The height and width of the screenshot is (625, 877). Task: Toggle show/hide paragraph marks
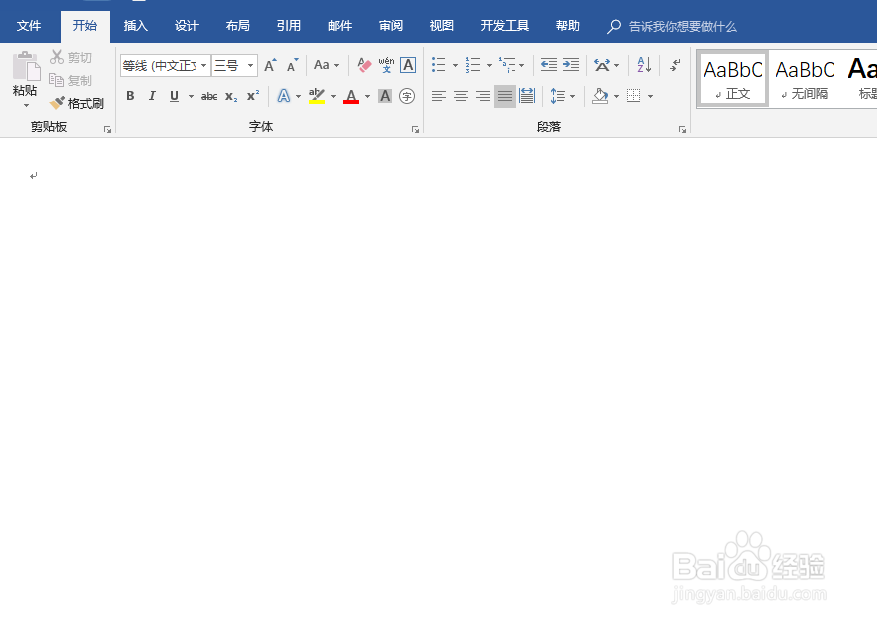(x=675, y=65)
